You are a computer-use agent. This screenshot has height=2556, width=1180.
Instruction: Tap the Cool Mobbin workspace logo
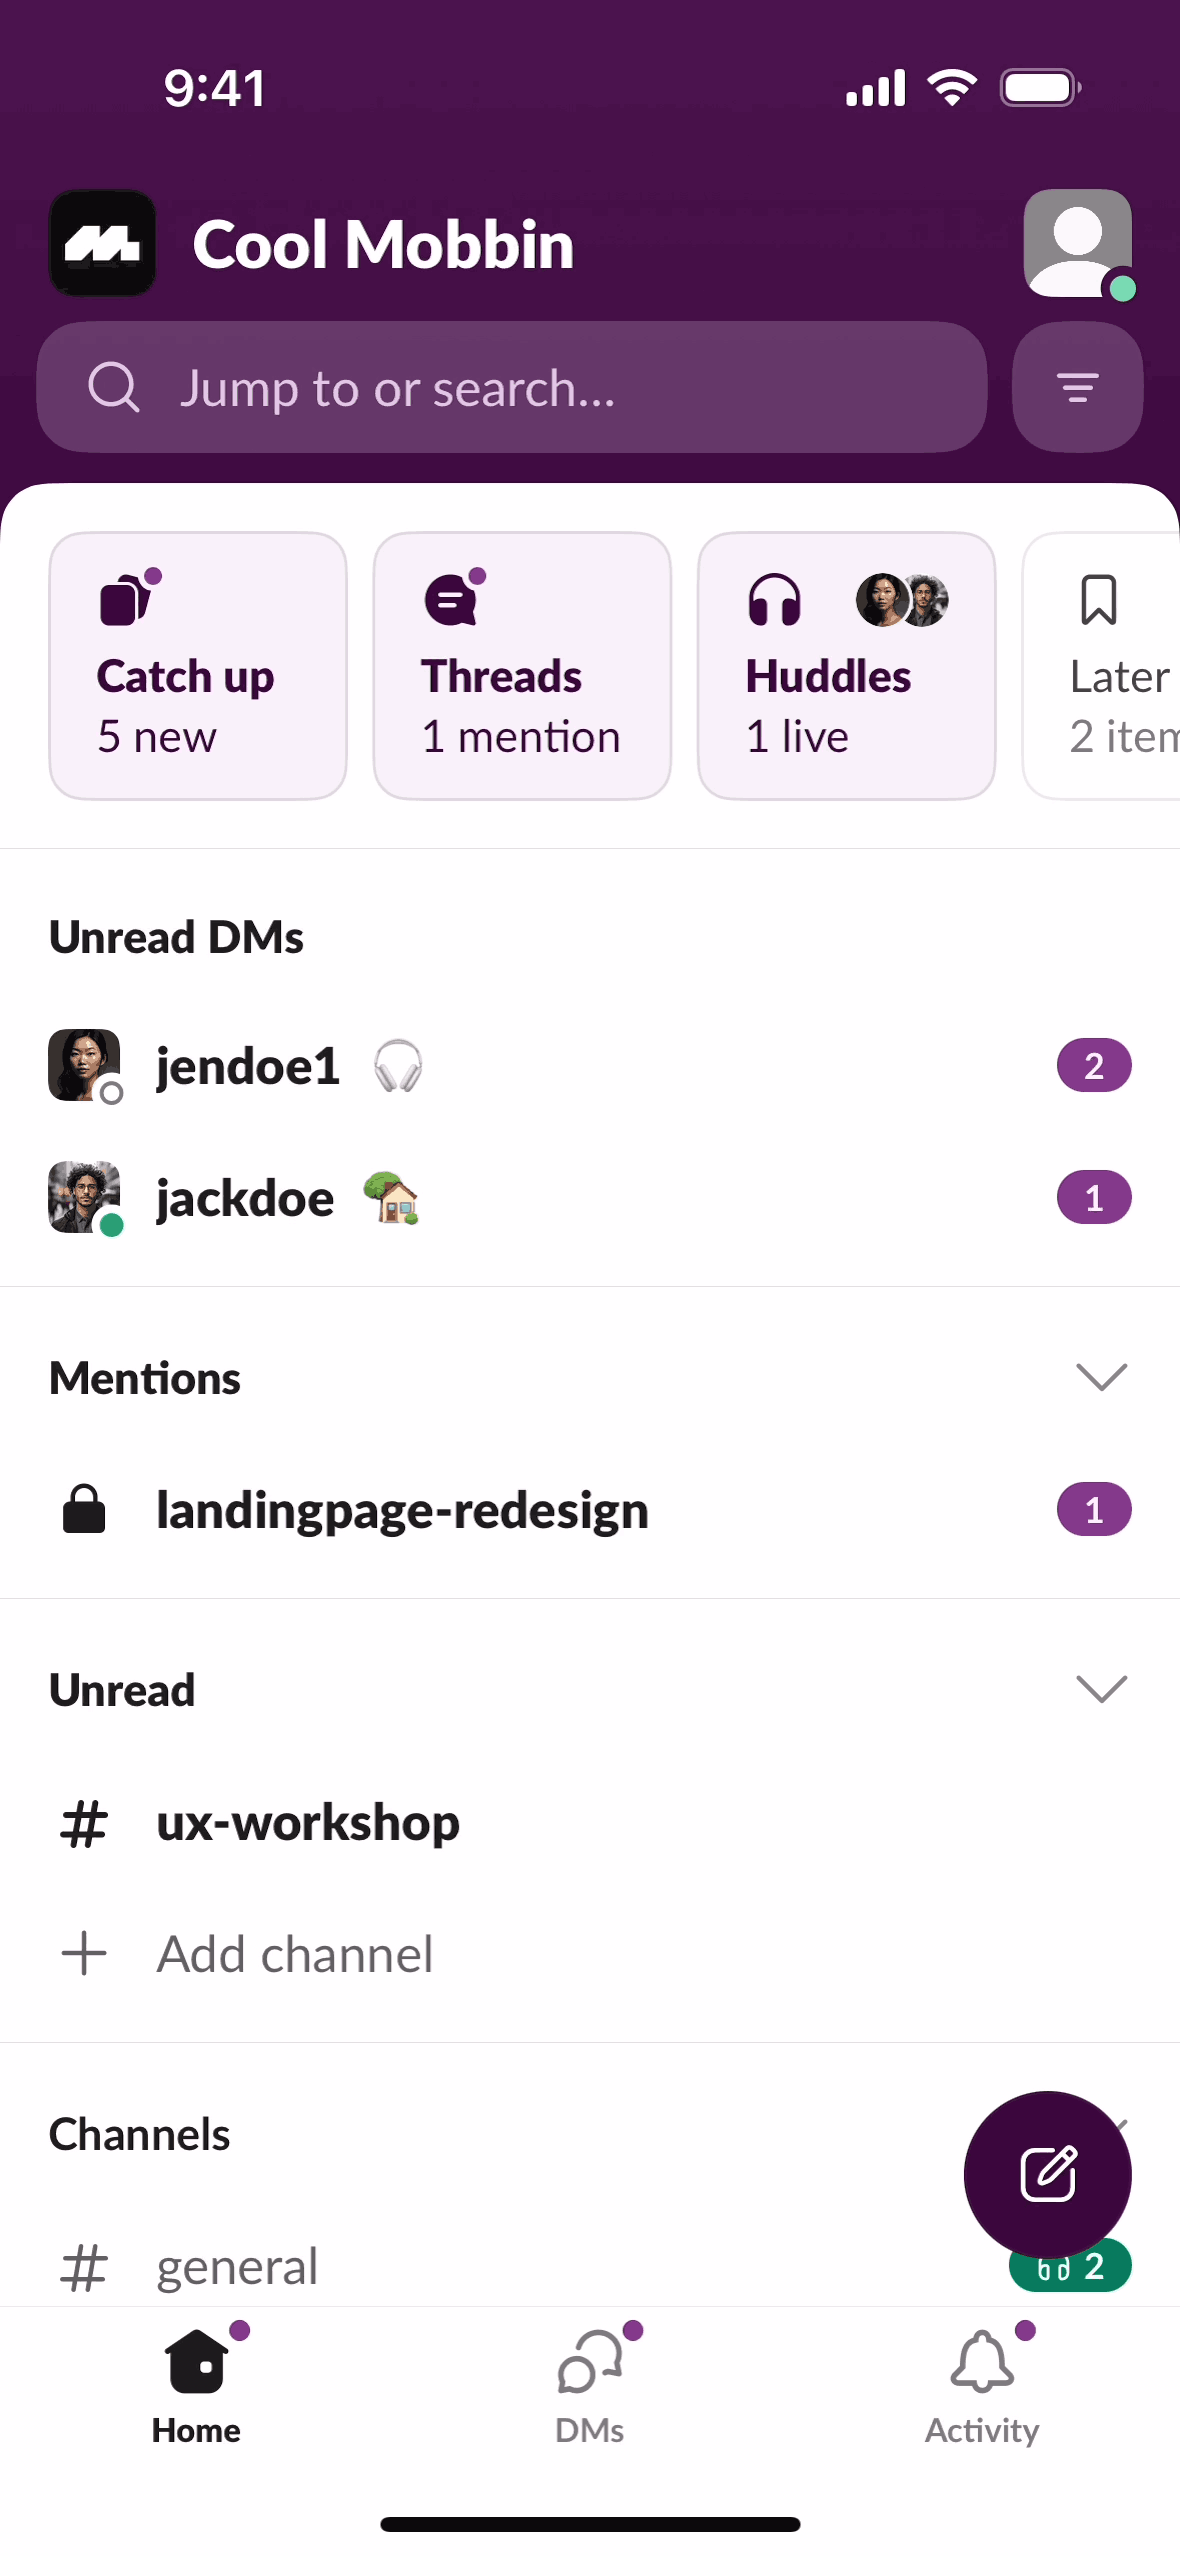pos(102,243)
